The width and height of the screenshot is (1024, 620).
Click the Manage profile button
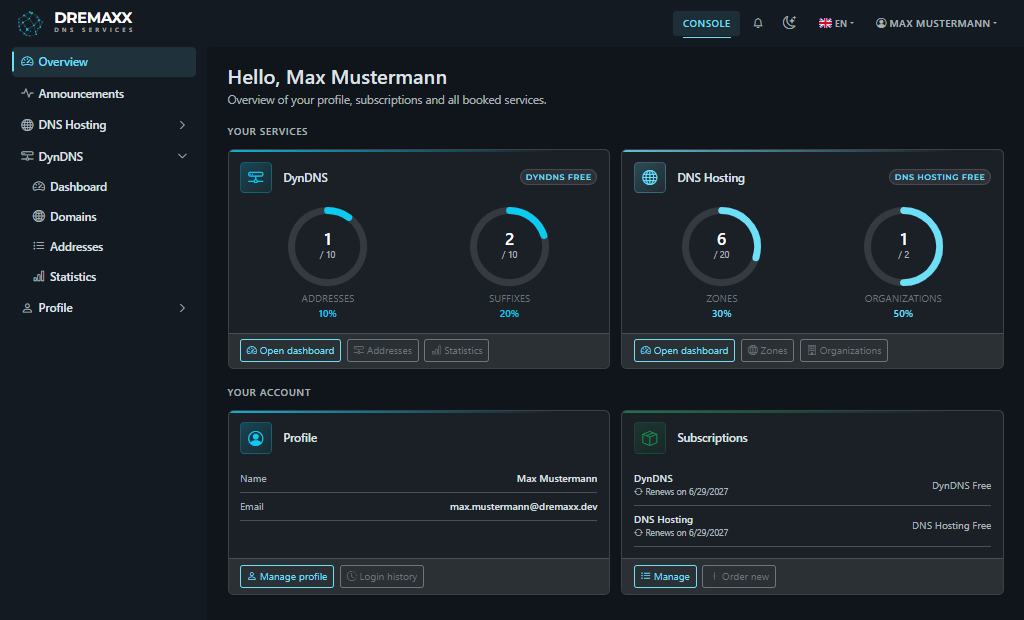[287, 576]
